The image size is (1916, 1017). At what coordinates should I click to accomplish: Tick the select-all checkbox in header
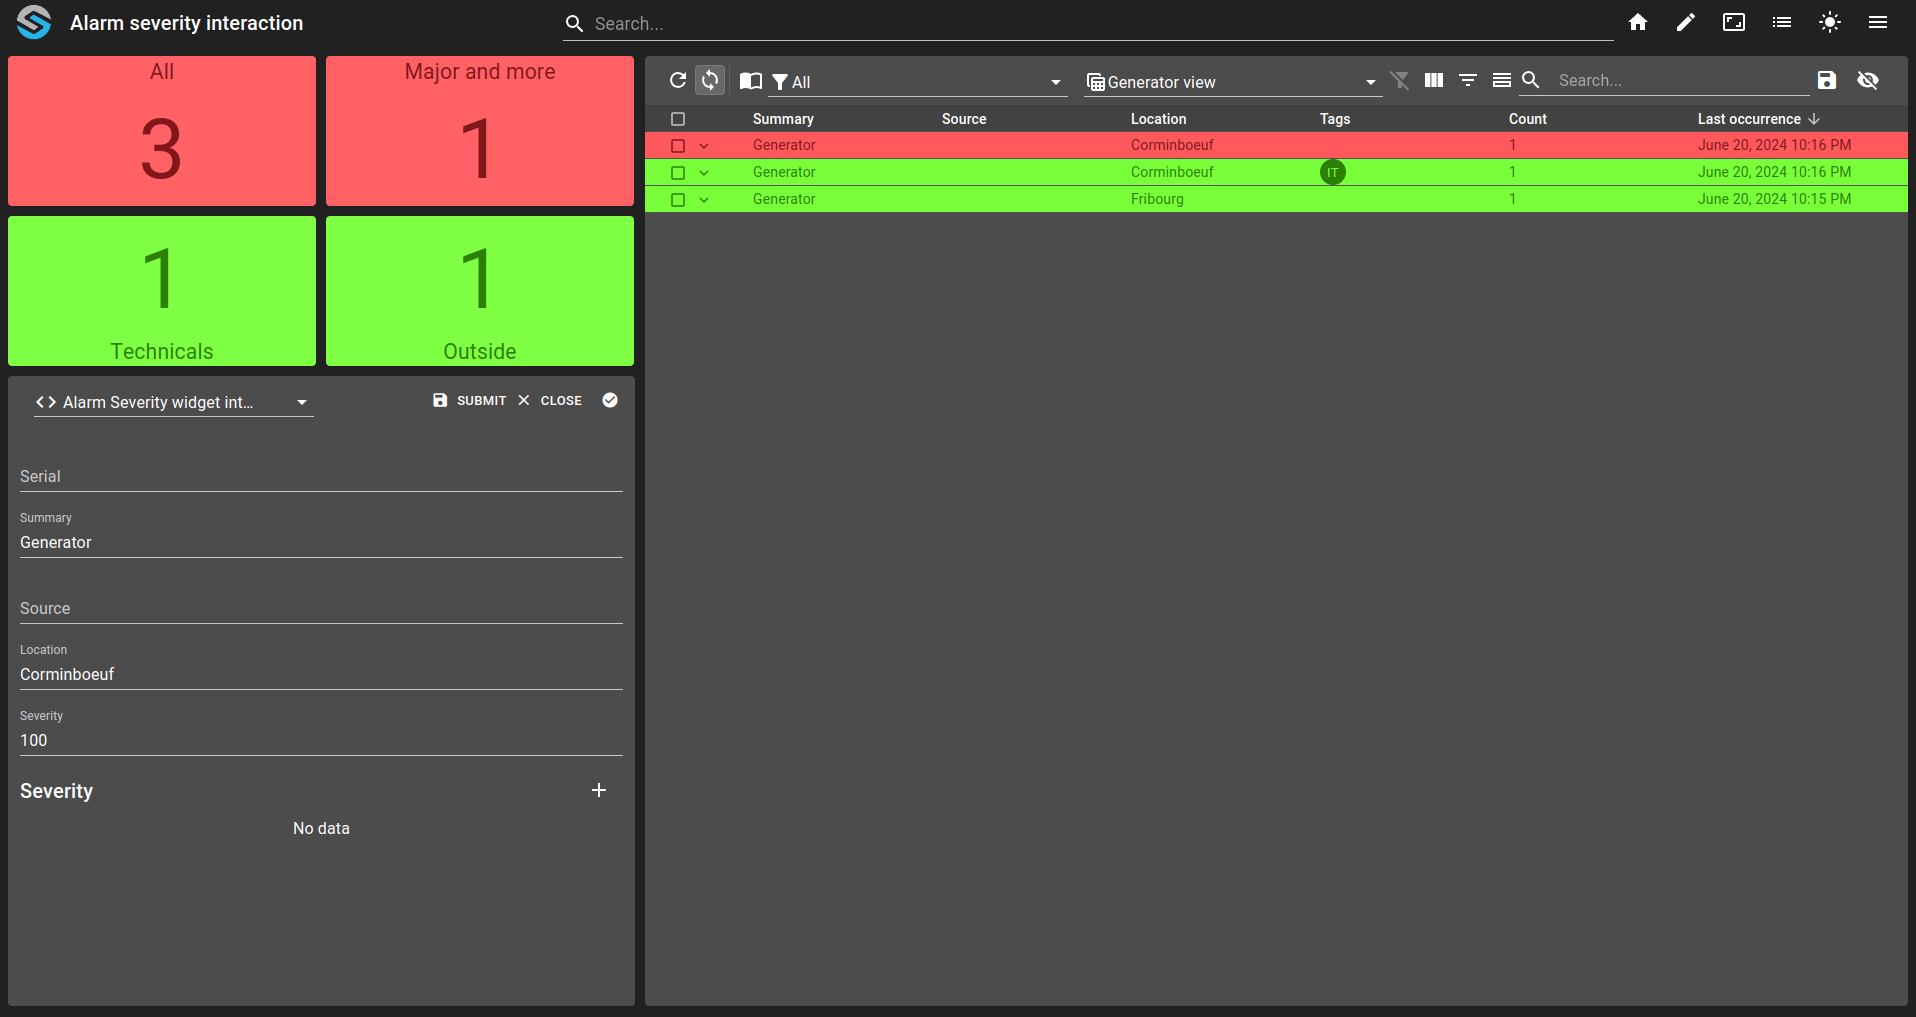tap(678, 119)
